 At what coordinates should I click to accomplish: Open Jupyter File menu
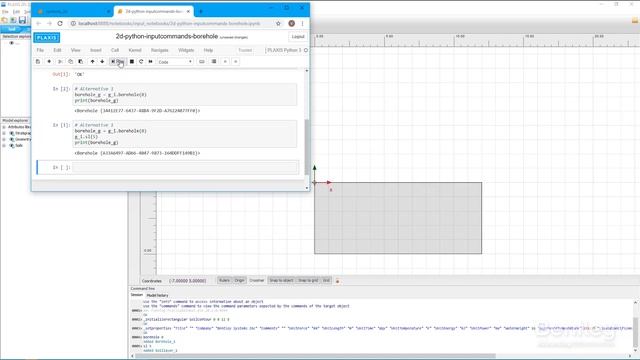tap(40, 50)
